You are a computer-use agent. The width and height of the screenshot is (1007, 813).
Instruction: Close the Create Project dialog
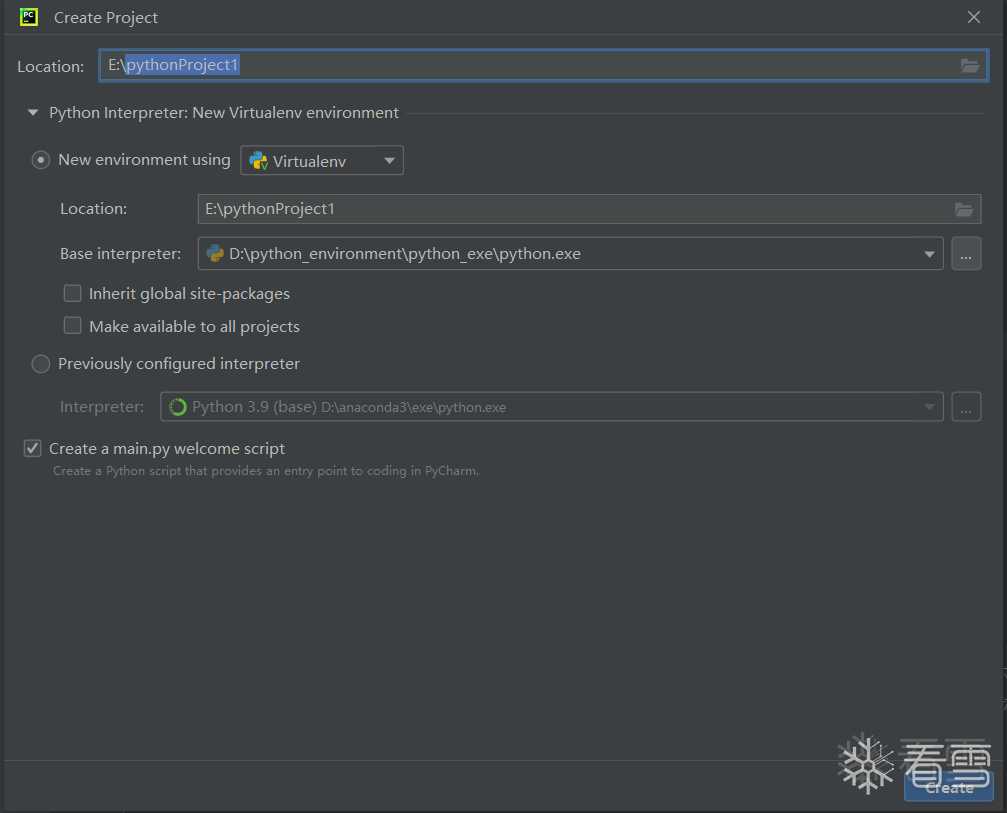pos(974,17)
